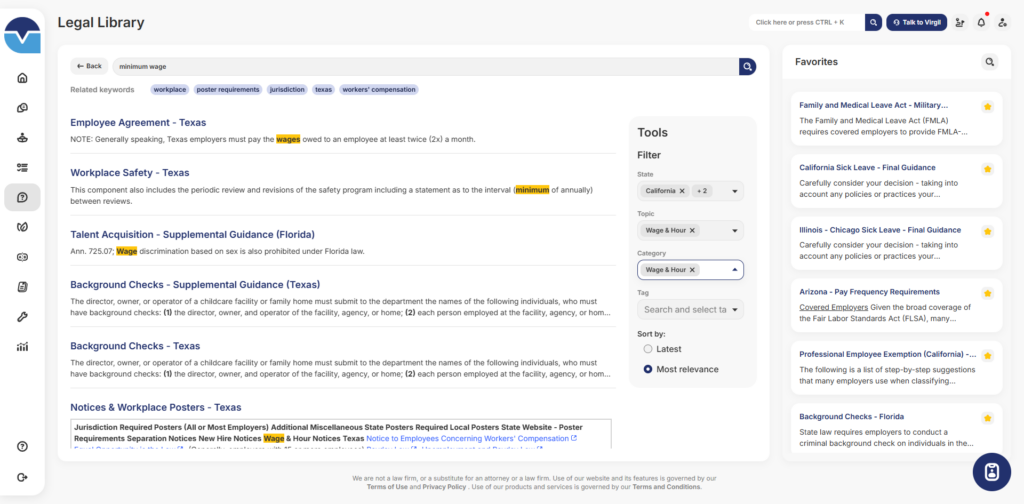Image resolution: width=1024 pixels, height=504 pixels.
Task: Expand the State filter dropdown
Action: (x=735, y=191)
